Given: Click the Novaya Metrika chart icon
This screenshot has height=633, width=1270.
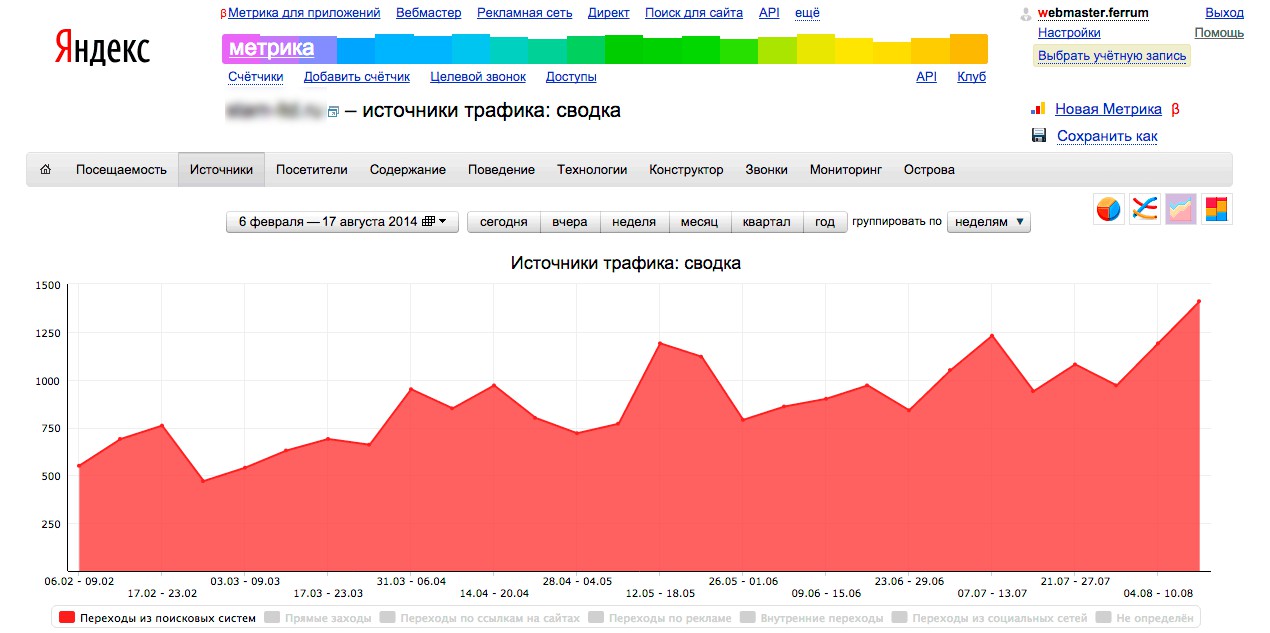Looking at the screenshot, I should pos(1038,109).
